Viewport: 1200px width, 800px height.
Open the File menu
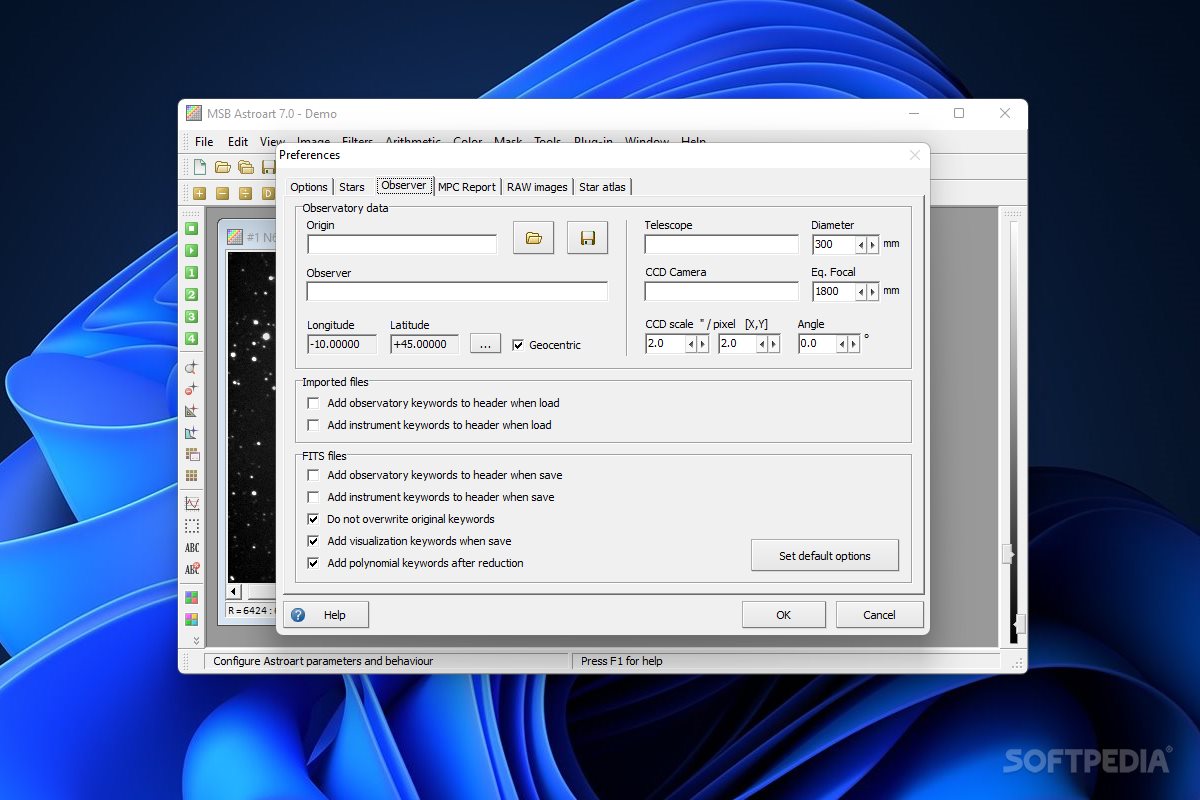204,142
